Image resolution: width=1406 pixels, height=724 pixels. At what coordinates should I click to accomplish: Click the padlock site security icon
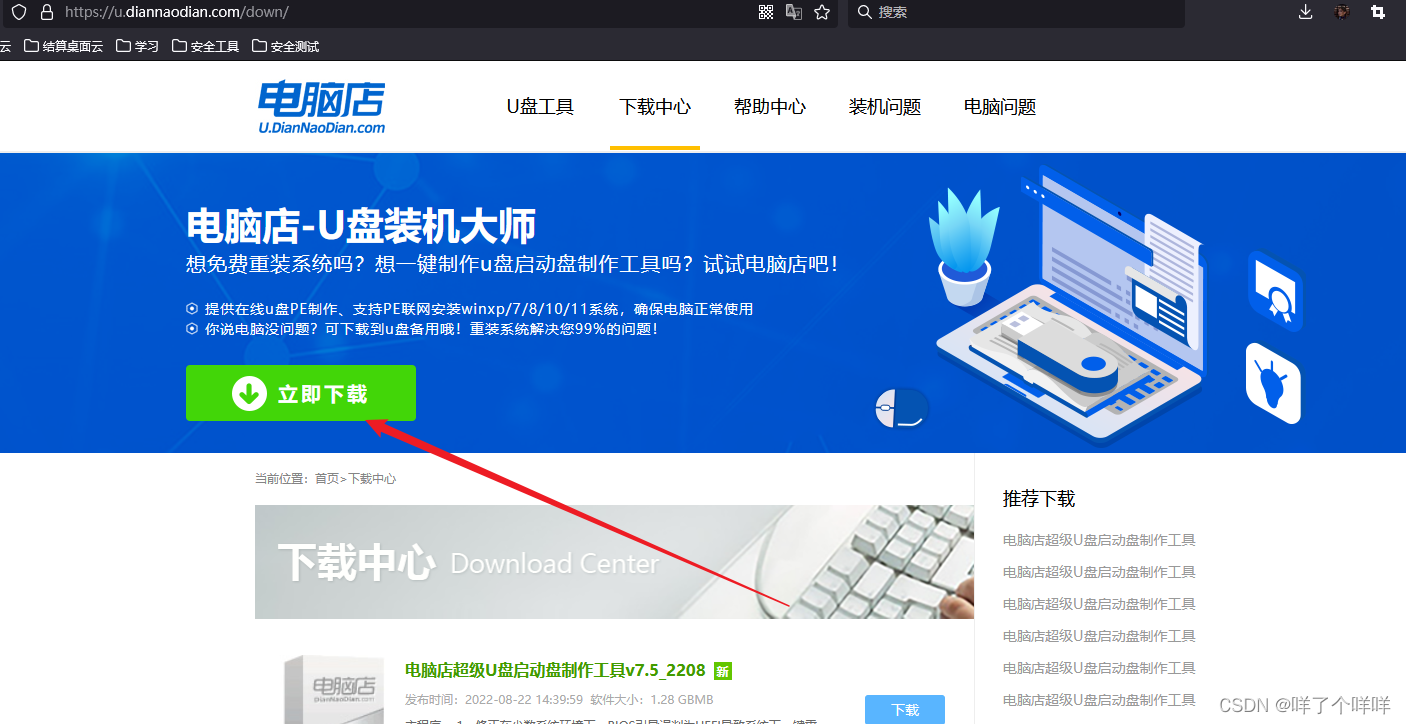(46, 12)
